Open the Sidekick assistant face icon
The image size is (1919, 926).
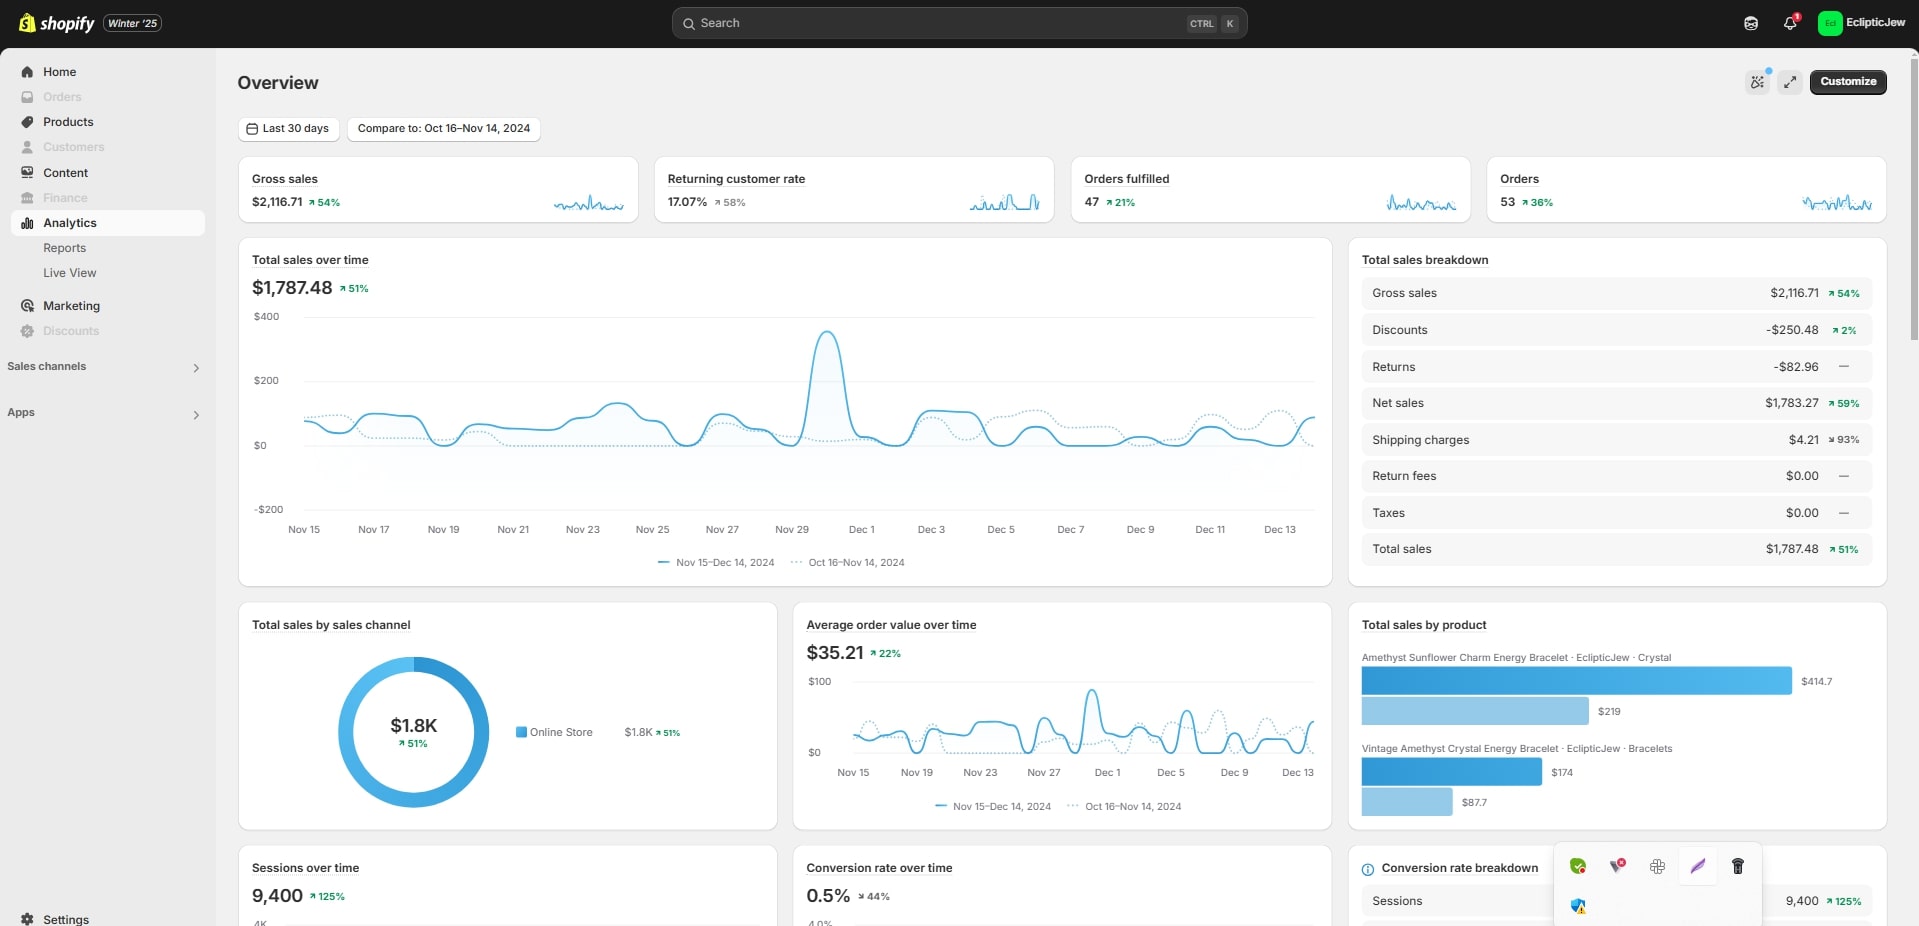(1751, 23)
